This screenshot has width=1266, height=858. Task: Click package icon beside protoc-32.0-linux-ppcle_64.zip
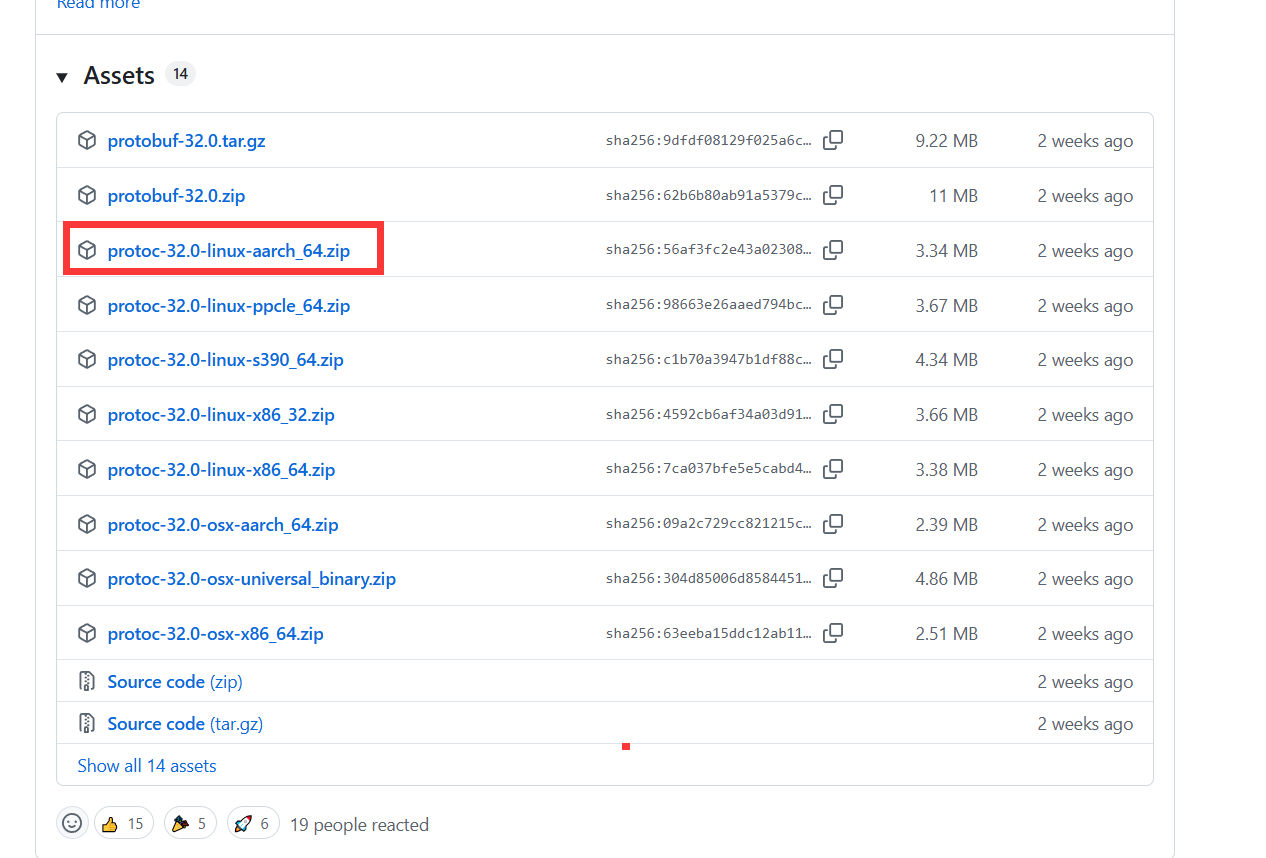point(87,305)
